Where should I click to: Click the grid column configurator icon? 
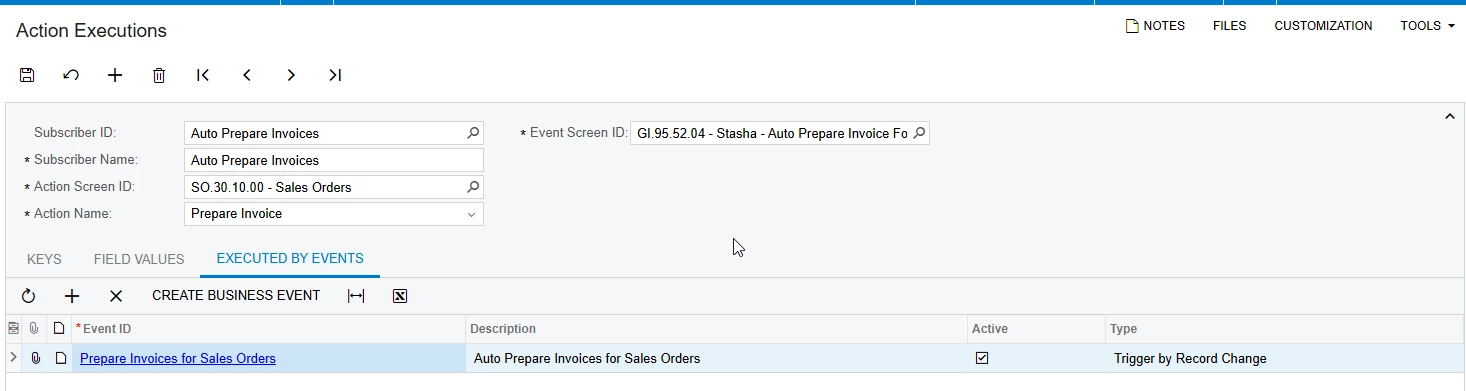point(13,329)
